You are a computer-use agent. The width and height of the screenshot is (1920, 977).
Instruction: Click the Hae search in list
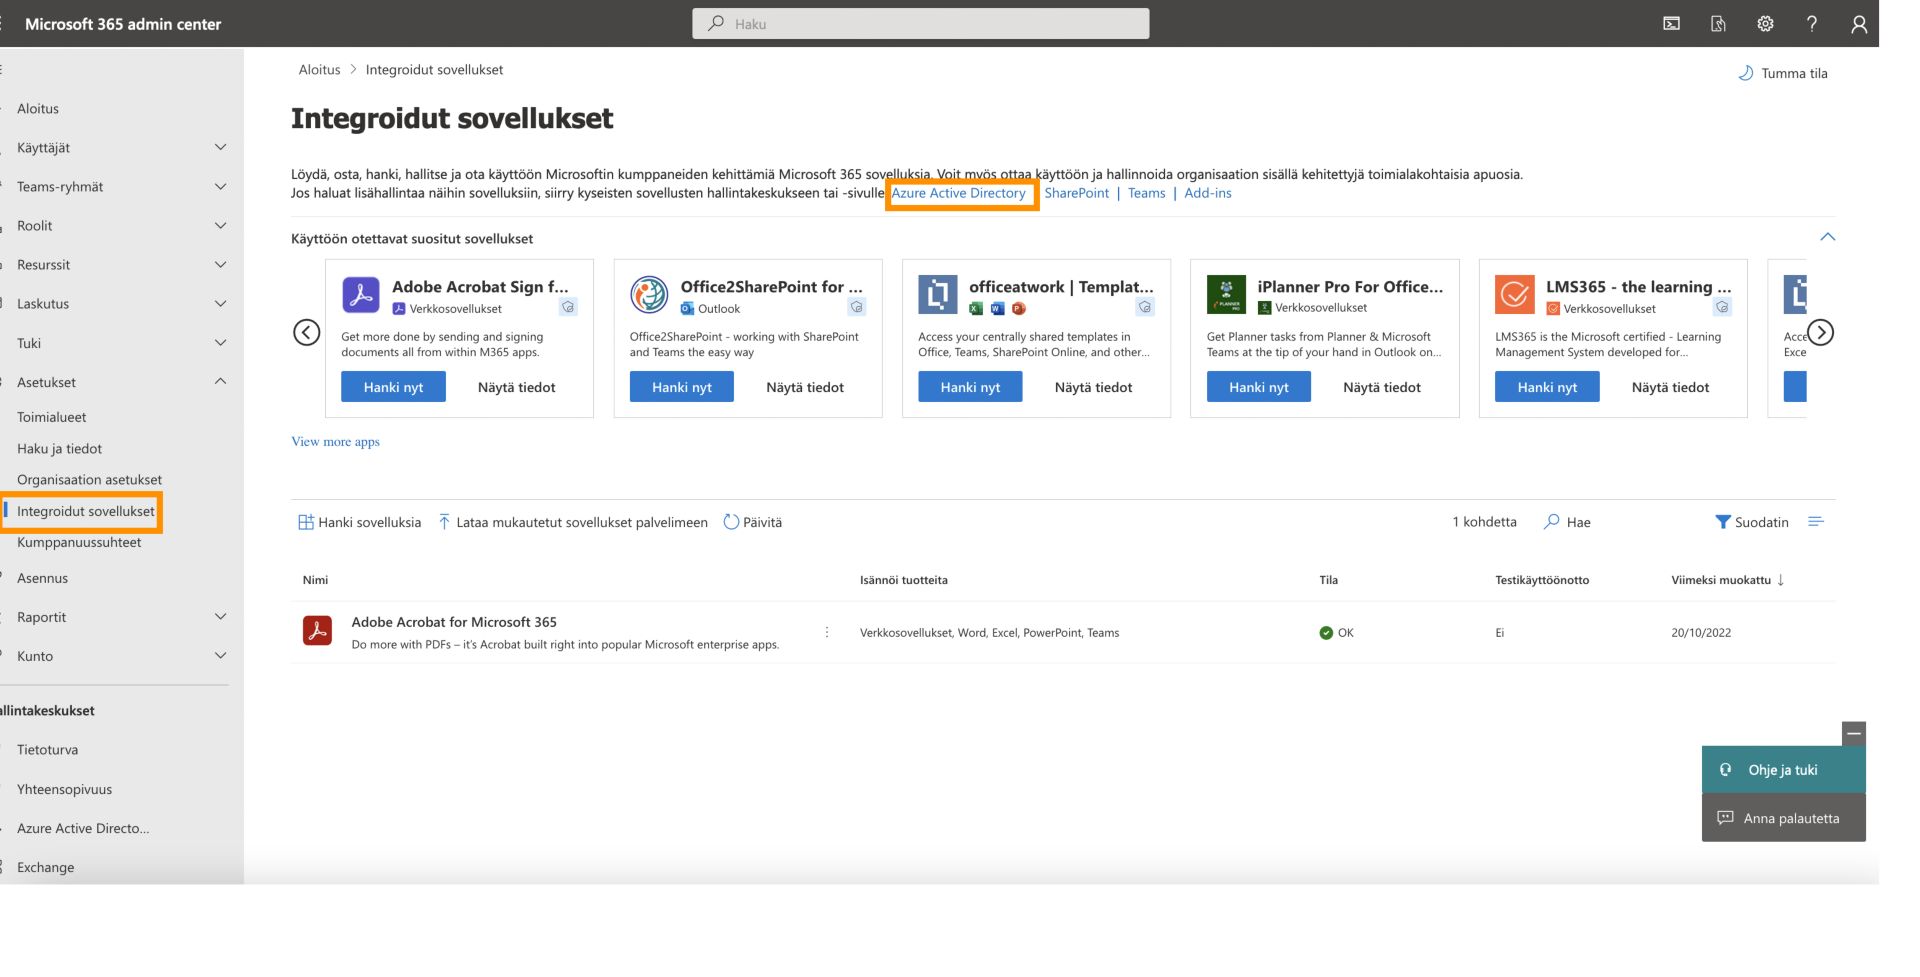pyautogui.click(x=1567, y=522)
